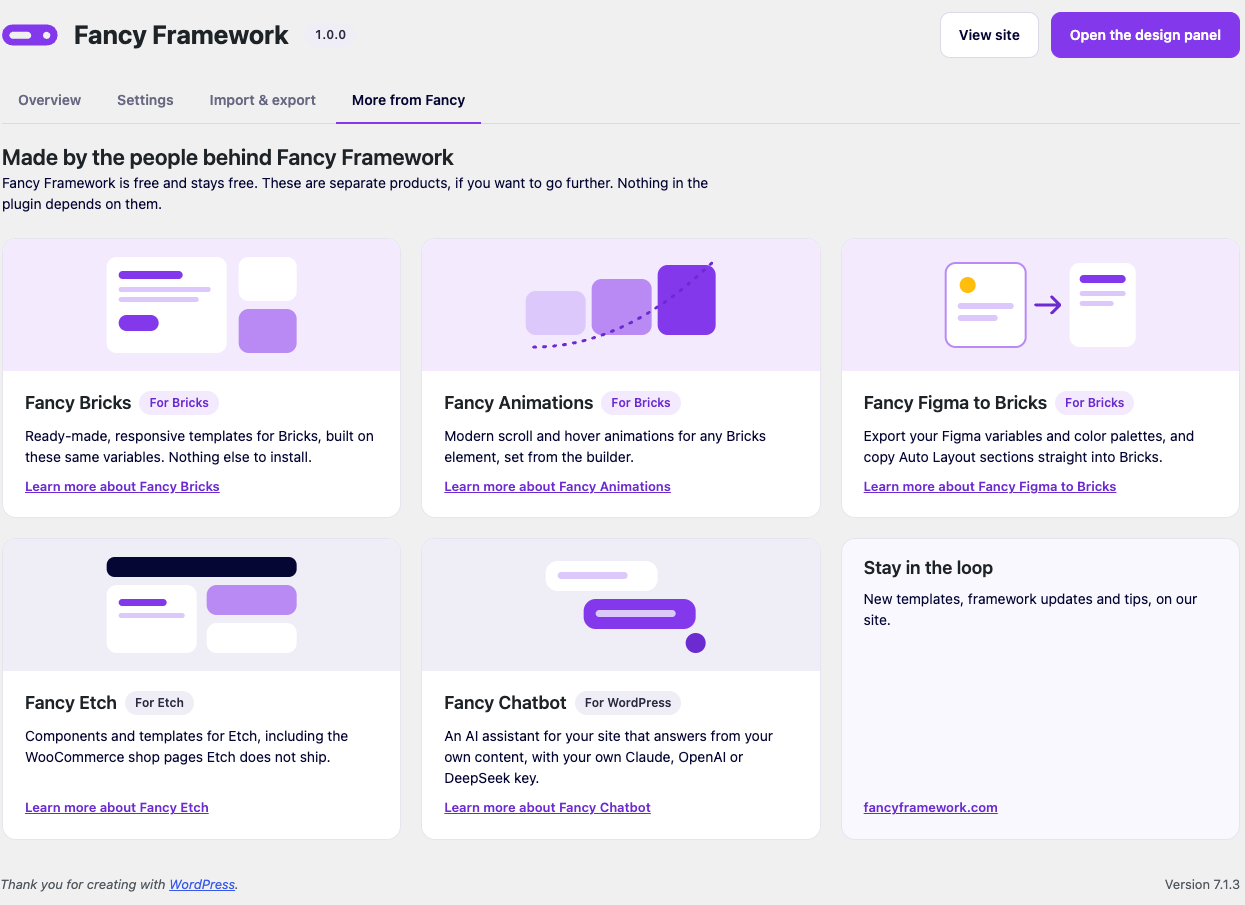Click the Version 7.1.3 footer text
The height and width of the screenshot is (905, 1245).
1202,885
